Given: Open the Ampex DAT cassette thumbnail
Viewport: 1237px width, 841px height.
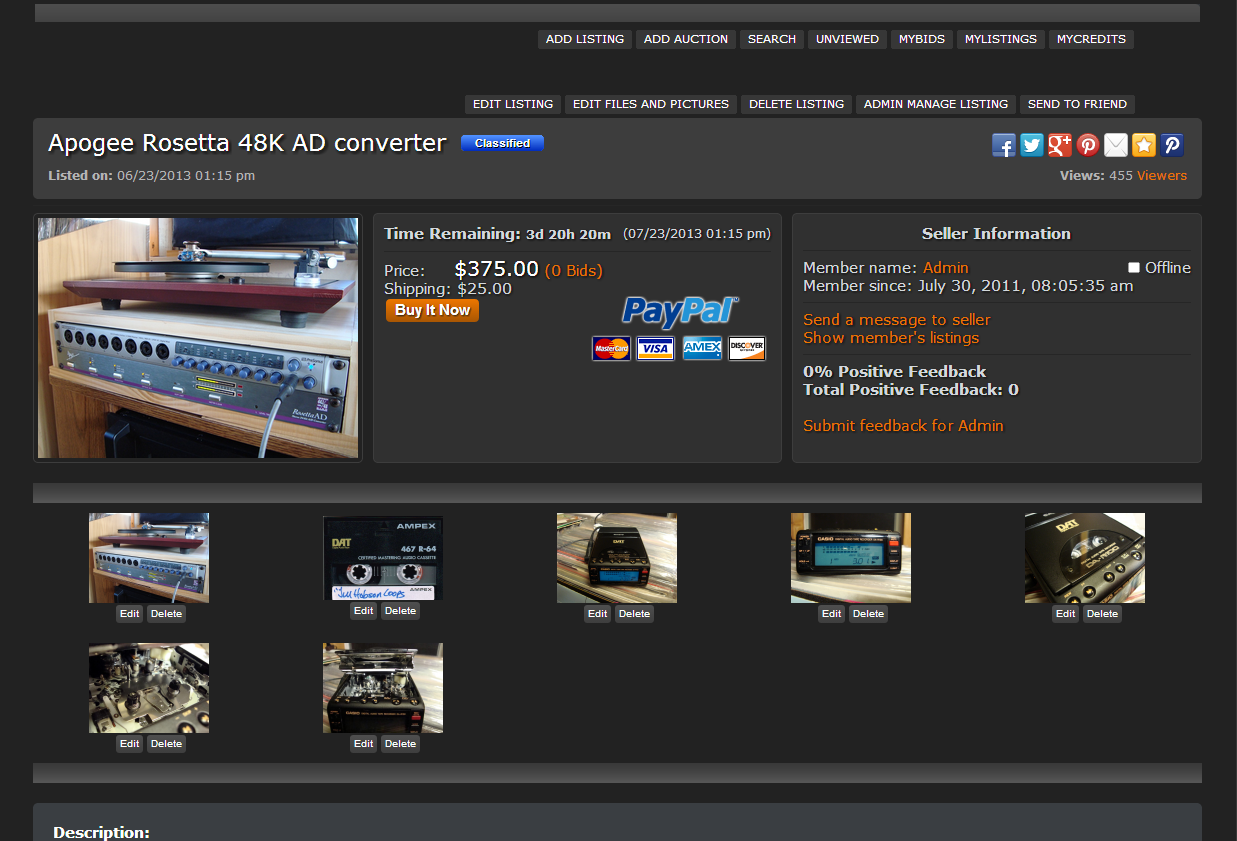Looking at the screenshot, I should point(383,558).
